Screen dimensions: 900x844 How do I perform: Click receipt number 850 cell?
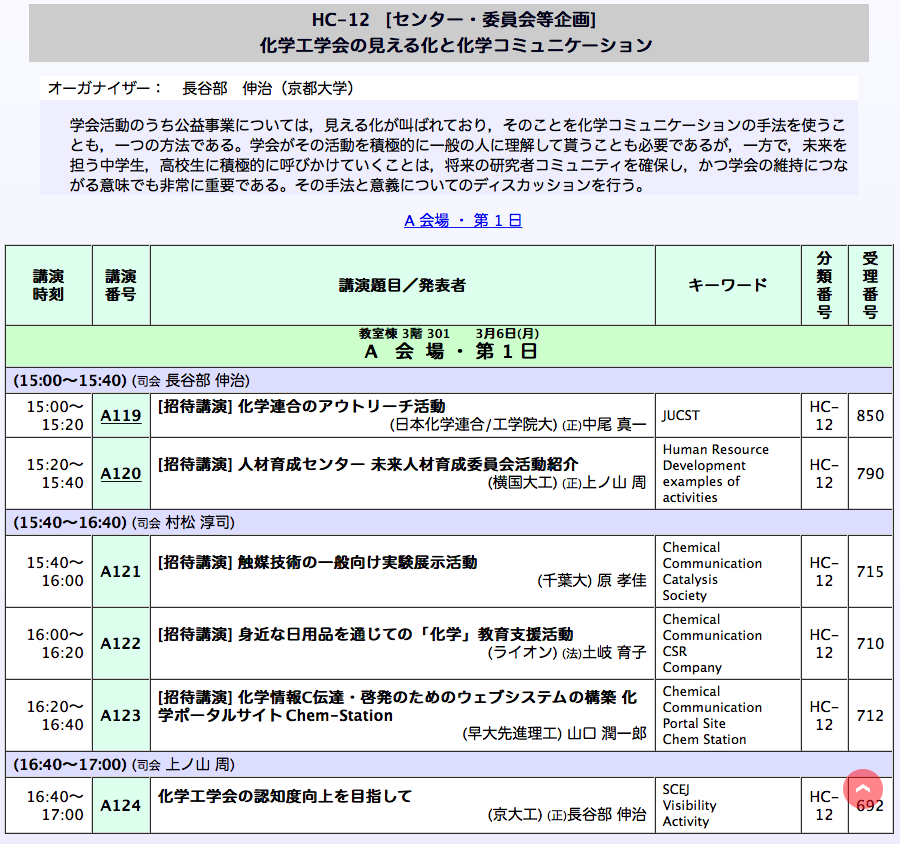click(870, 415)
